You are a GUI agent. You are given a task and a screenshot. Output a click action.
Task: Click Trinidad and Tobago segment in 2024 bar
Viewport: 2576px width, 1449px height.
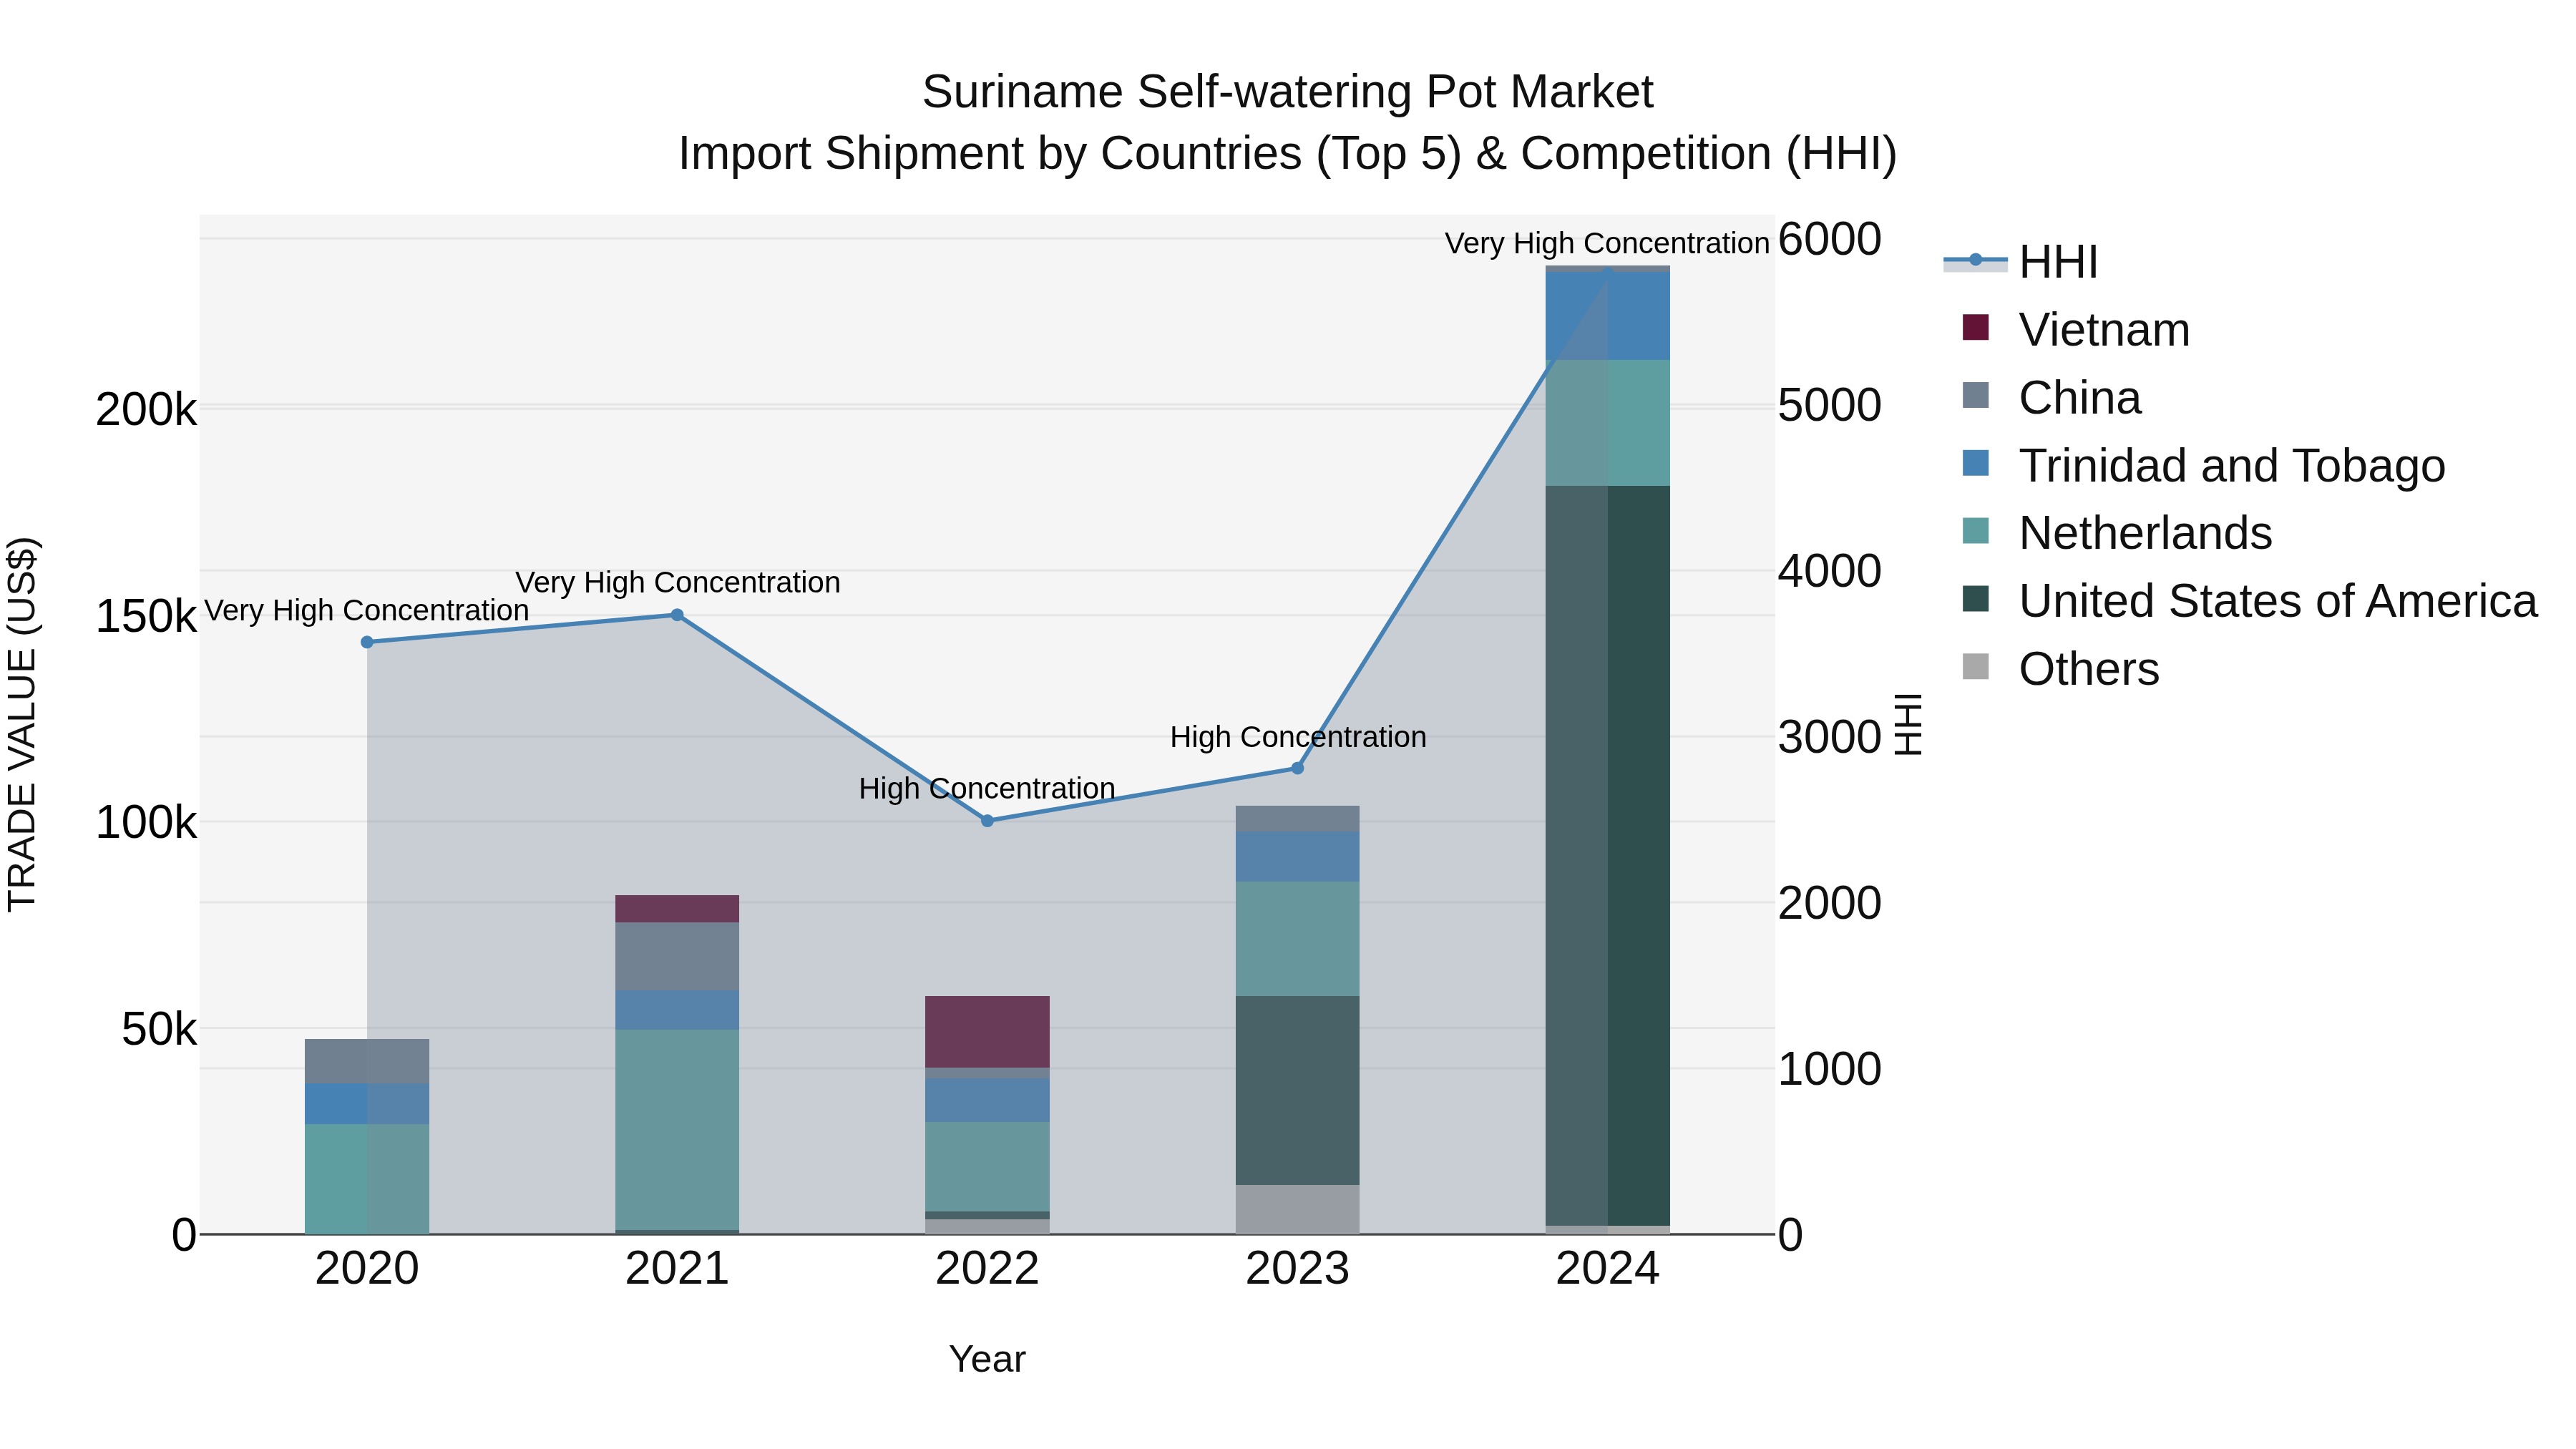click(x=1608, y=316)
